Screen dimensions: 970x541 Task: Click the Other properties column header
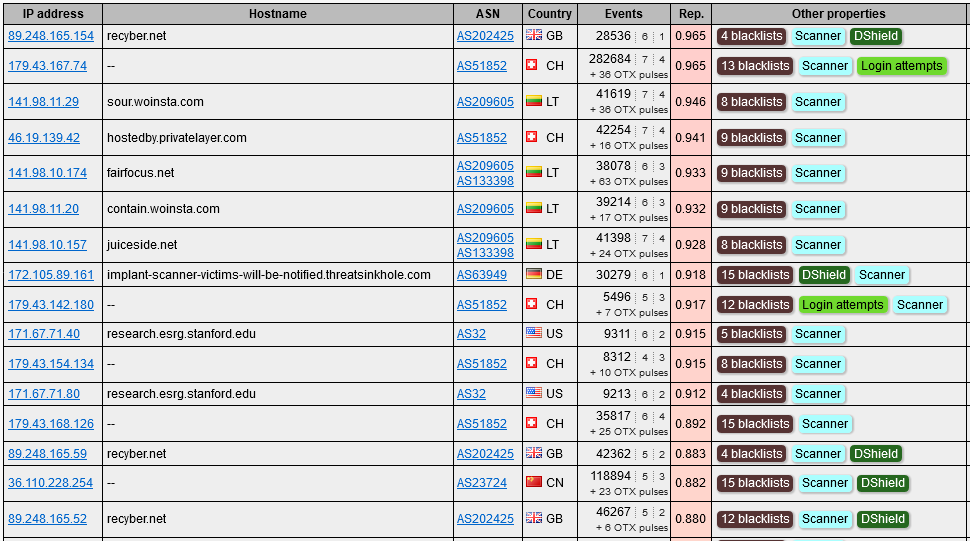click(x=838, y=14)
